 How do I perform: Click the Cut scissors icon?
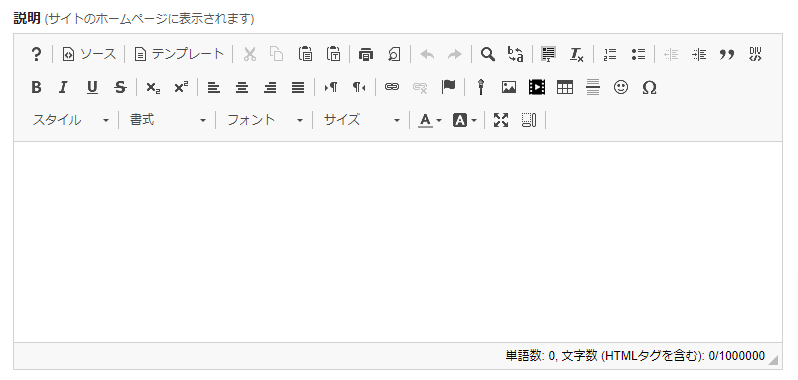pos(249,54)
